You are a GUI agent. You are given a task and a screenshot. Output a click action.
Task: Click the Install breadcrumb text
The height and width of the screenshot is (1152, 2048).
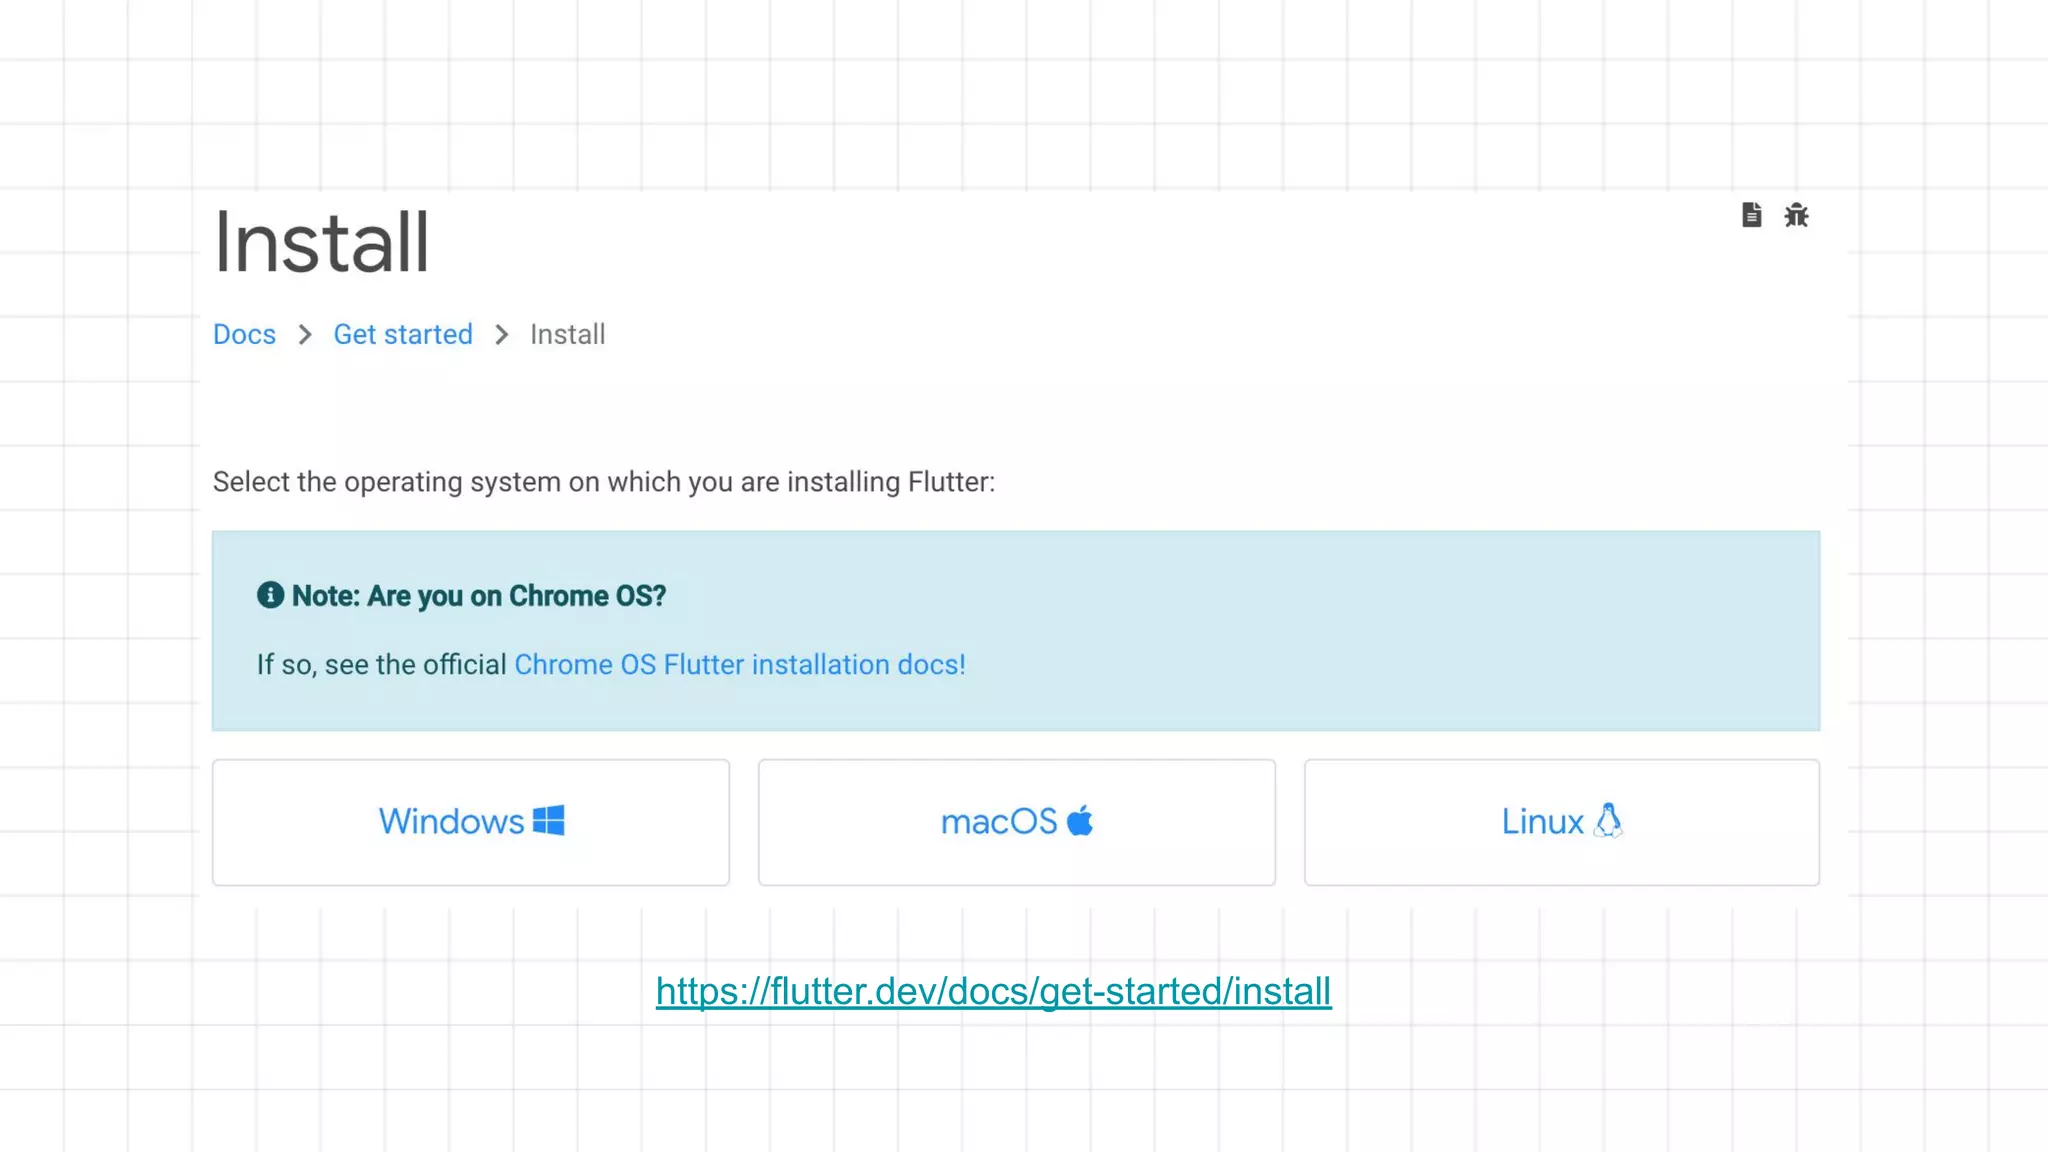[568, 334]
